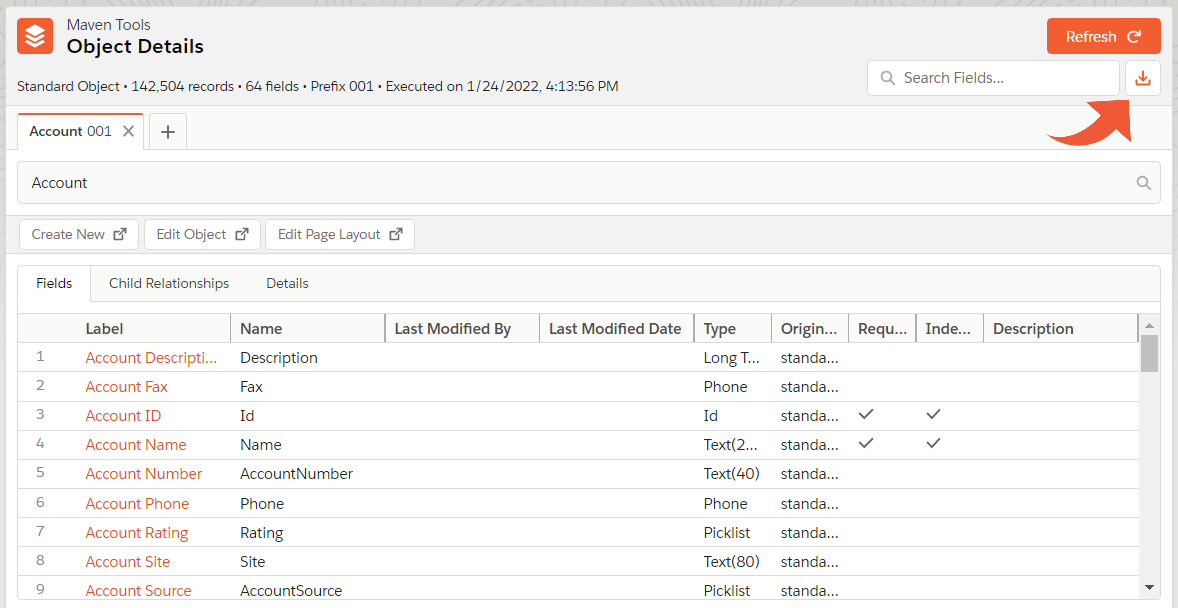1178x608 pixels.
Task: Open the Account Fax field link
Action: (x=126, y=387)
